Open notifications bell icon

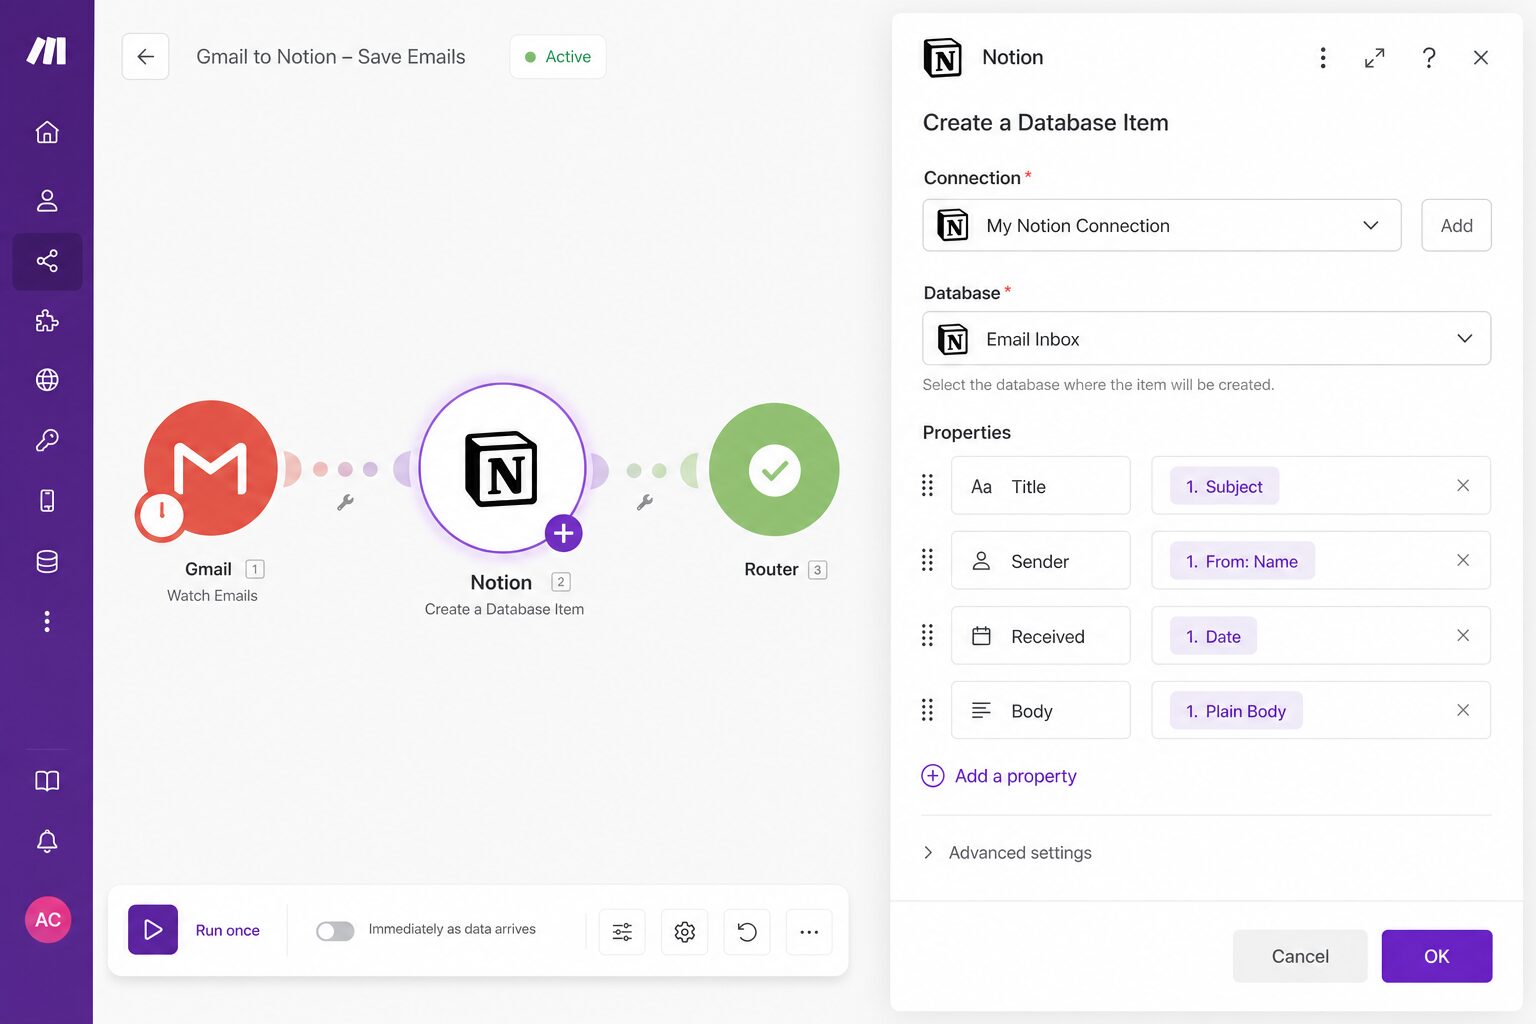[47, 841]
